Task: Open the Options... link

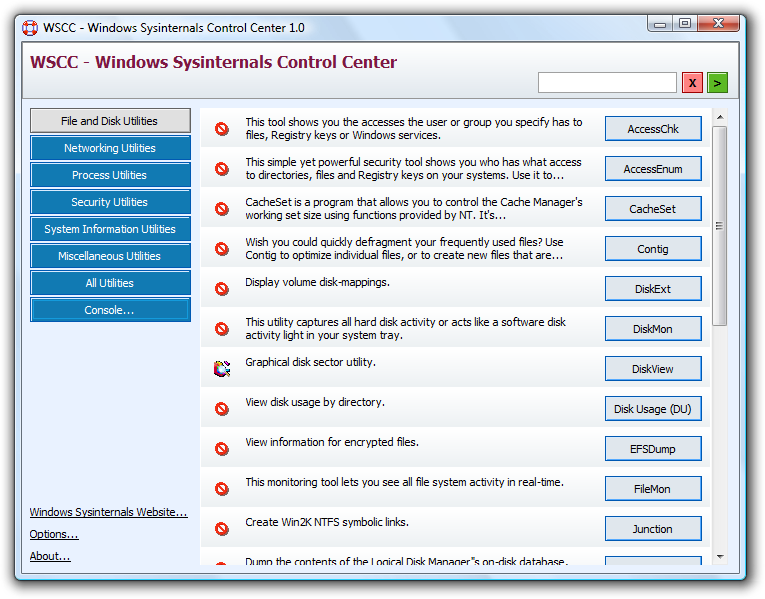Action: pyautogui.click(x=54, y=534)
